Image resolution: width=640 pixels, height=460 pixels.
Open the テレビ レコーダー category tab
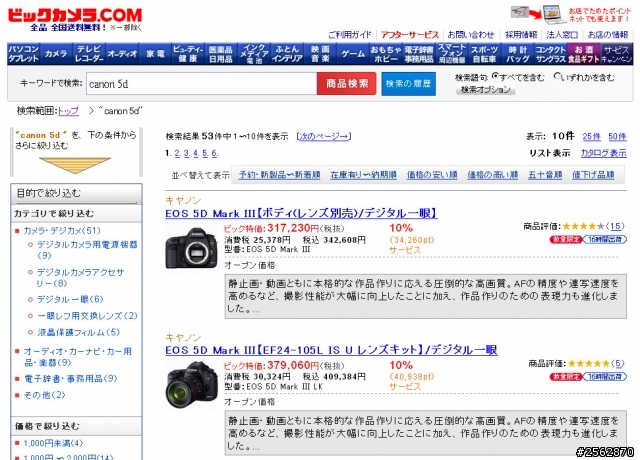pos(89,54)
